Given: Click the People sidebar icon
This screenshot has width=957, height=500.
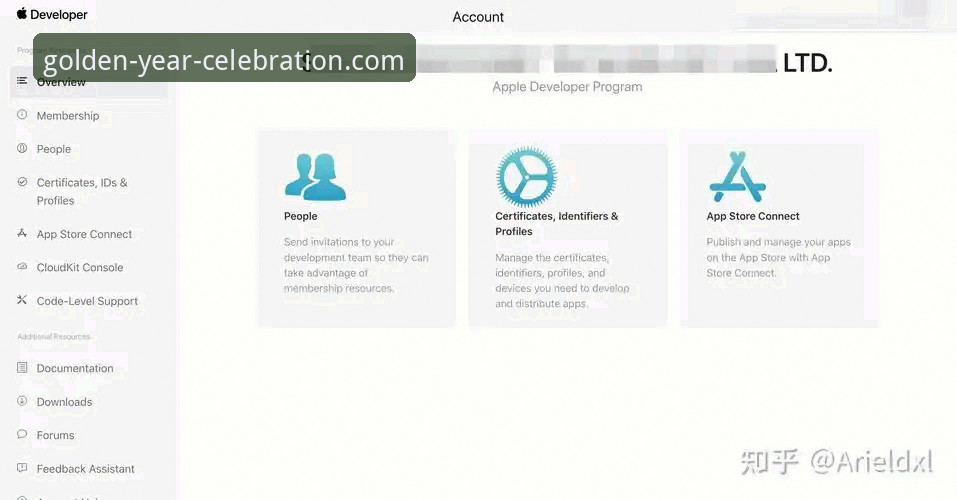Looking at the screenshot, I should (22, 149).
